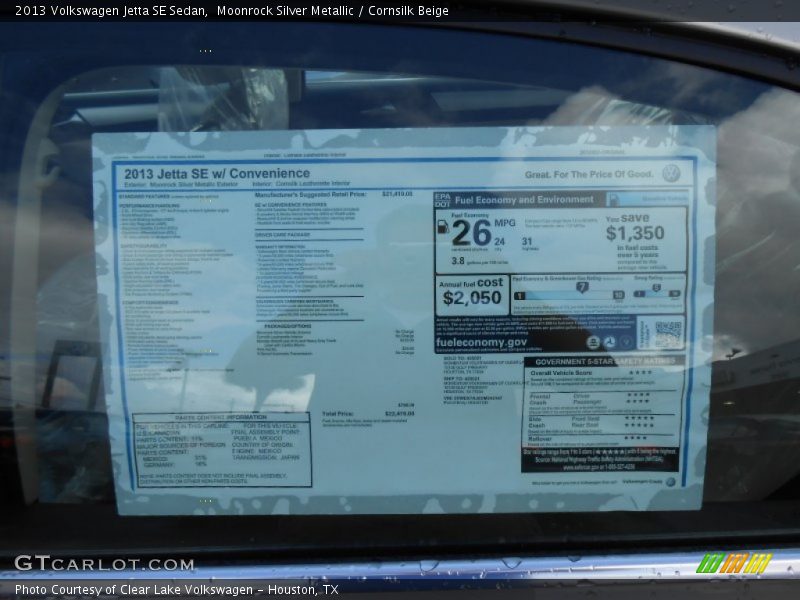Screen dimensions: 800x600
Task: Click the large '26' MPG number
Action: tap(471, 233)
